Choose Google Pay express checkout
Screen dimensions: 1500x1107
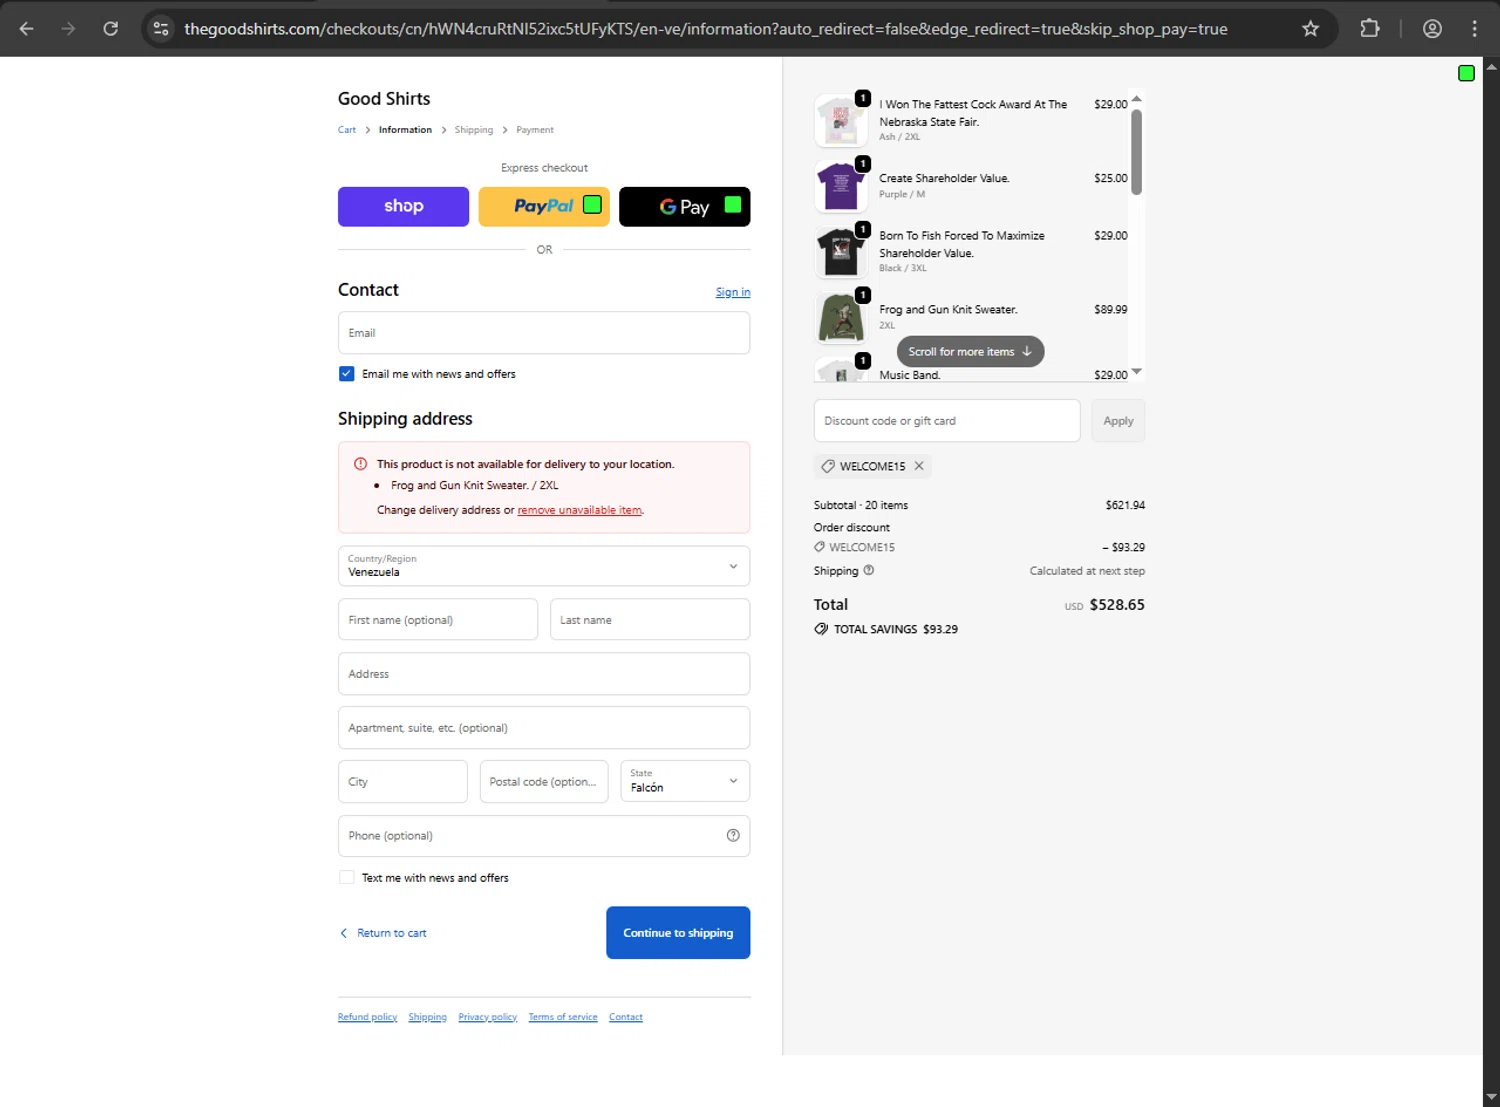[x=684, y=207]
